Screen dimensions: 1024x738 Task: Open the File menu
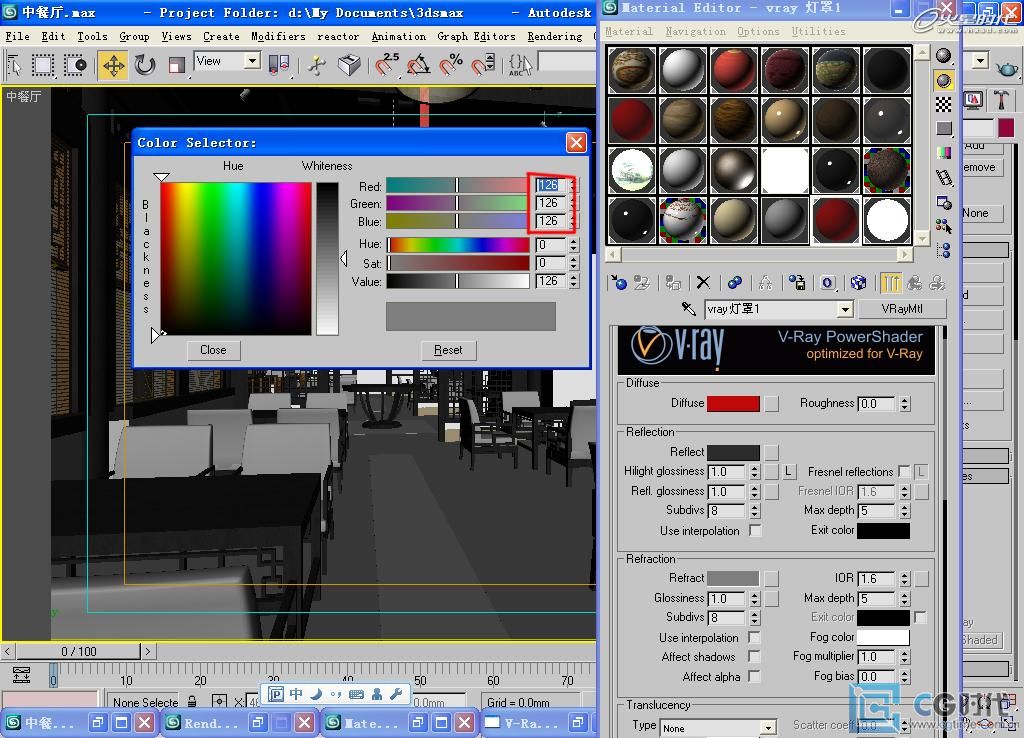[17, 37]
